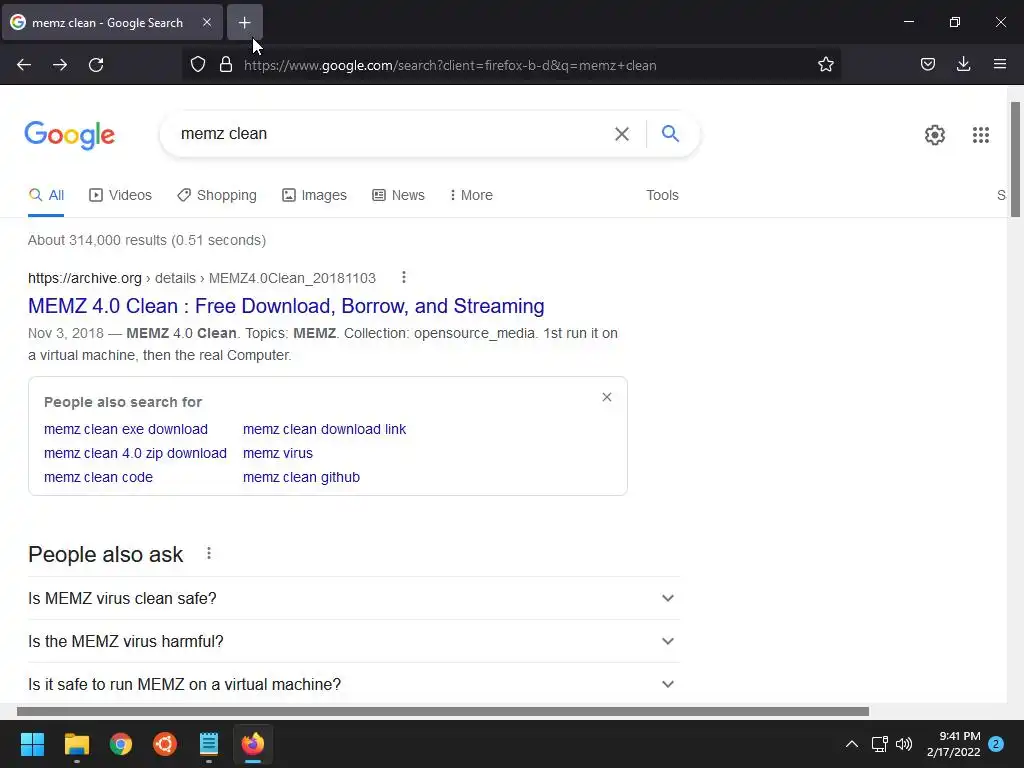Click the archive.org result URL breadcrumb

tap(202, 278)
